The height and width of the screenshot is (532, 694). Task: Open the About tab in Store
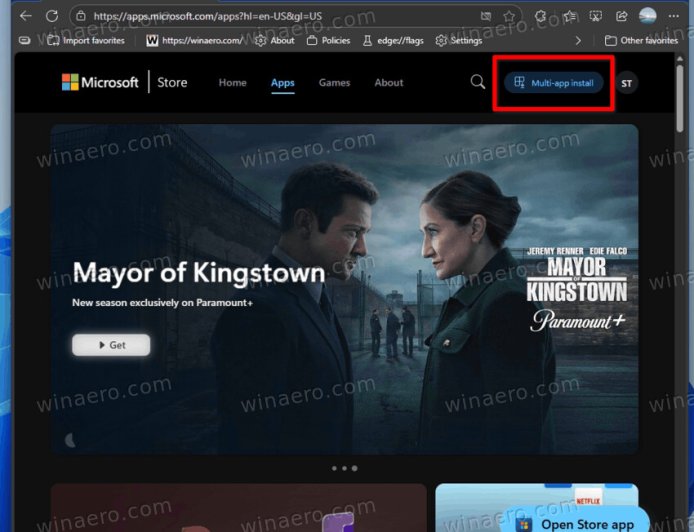tap(388, 83)
